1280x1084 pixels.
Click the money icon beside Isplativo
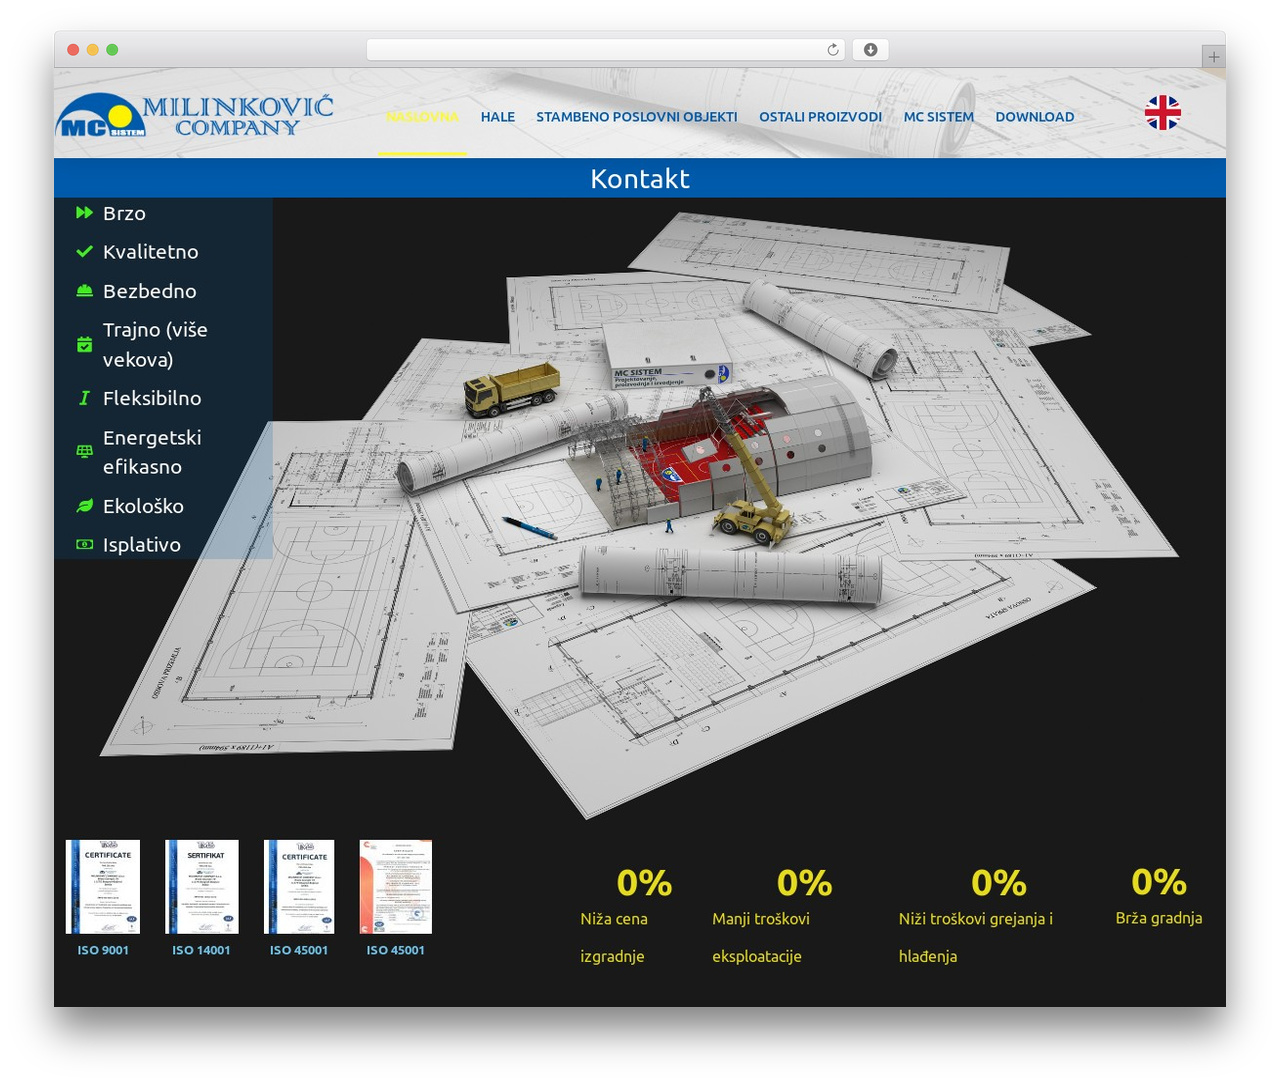click(85, 544)
